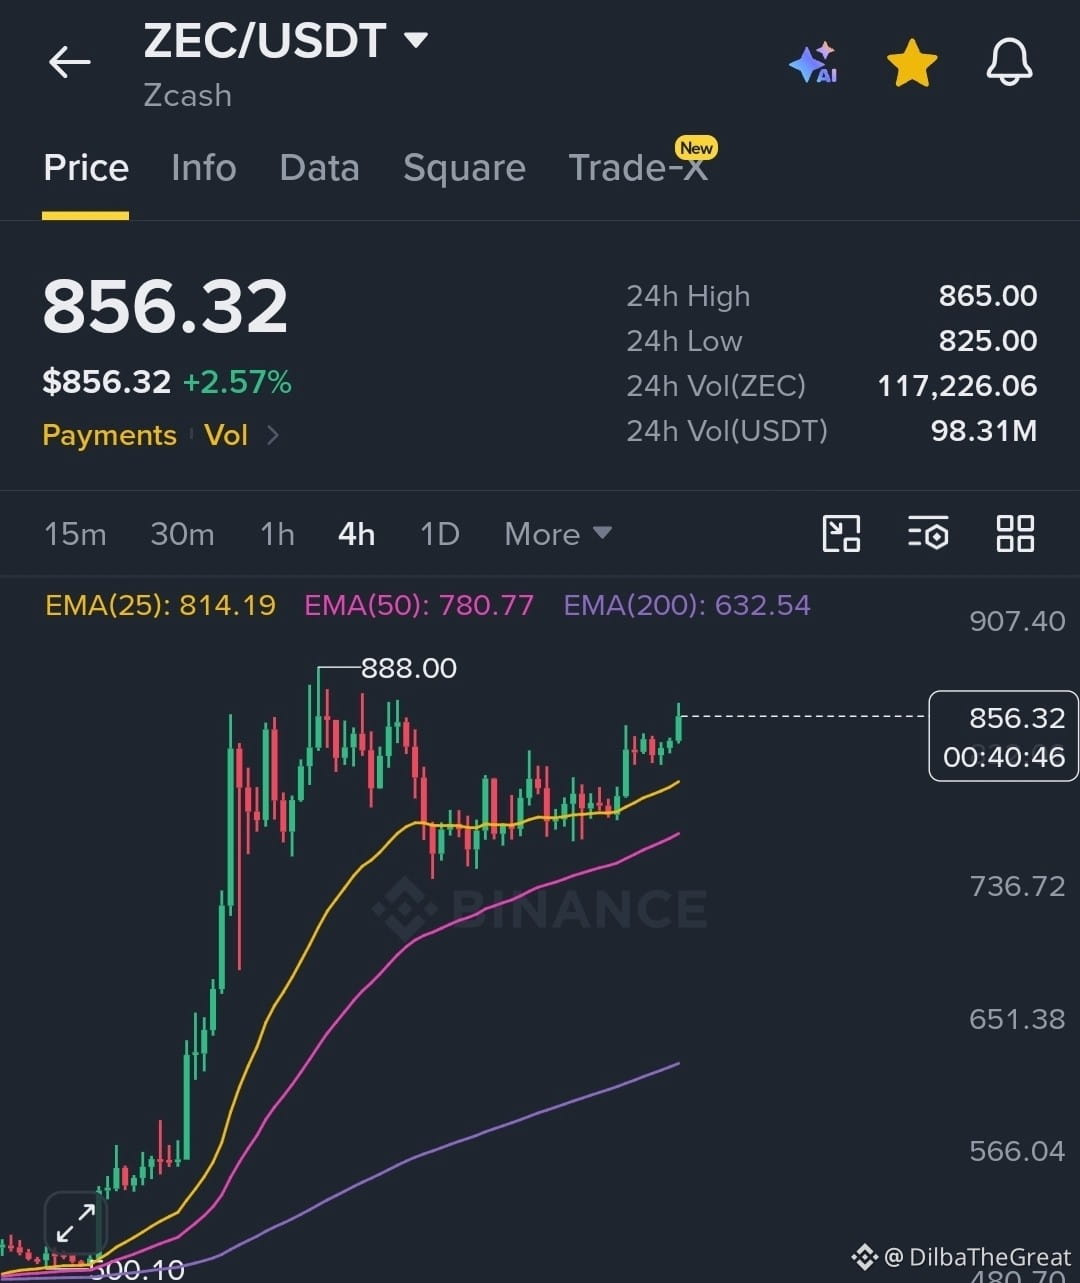Open the chart drawing tools icon

click(841, 533)
